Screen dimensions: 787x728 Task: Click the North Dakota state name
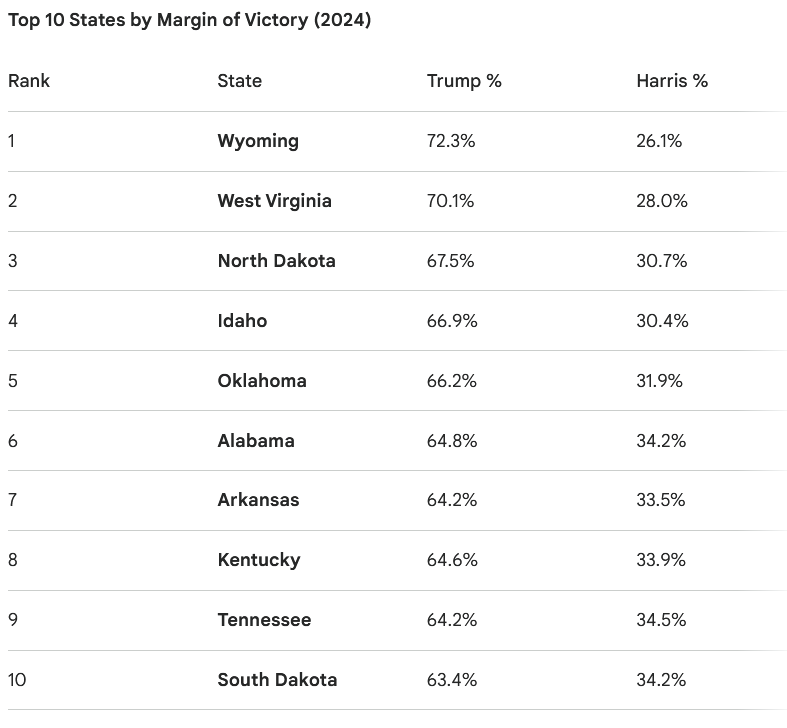click(x=276, y=261)
